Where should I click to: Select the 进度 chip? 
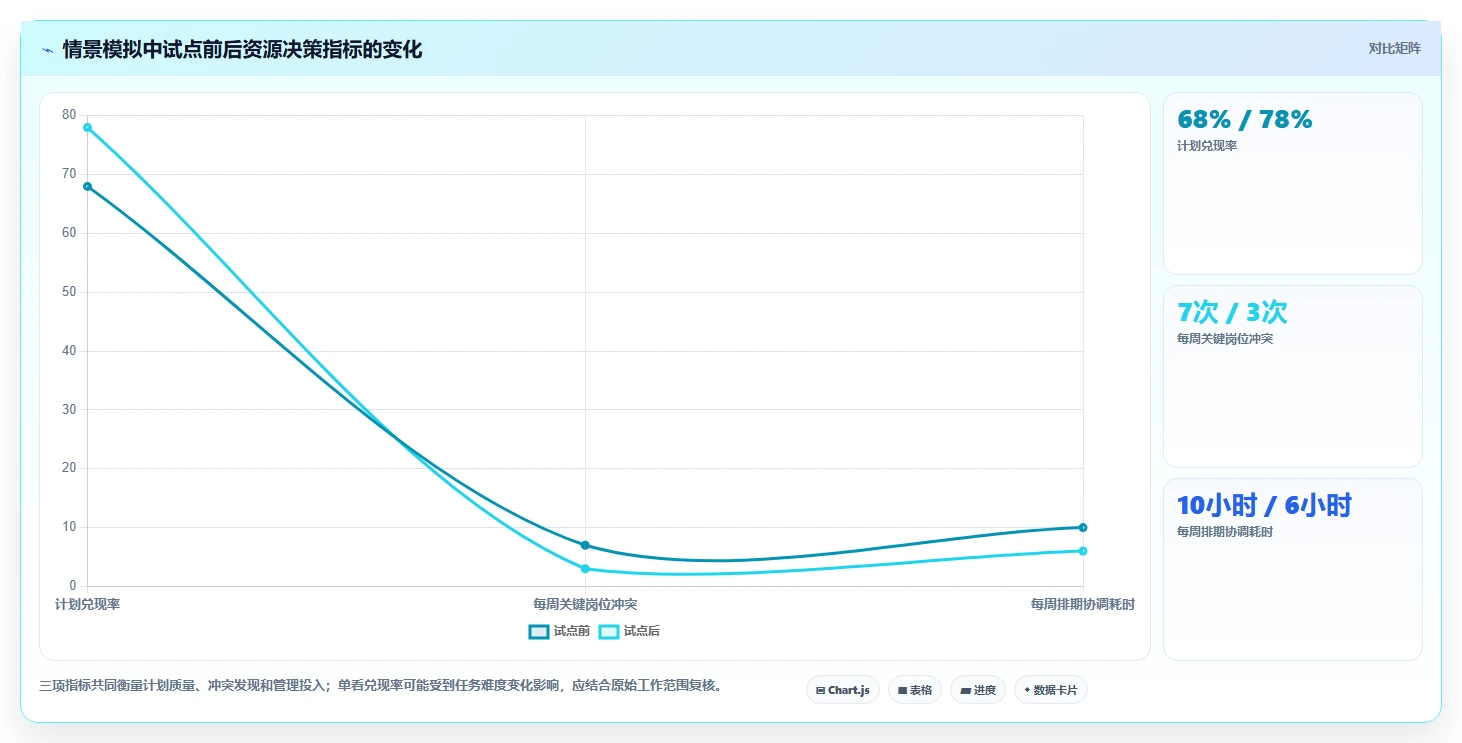978,690
